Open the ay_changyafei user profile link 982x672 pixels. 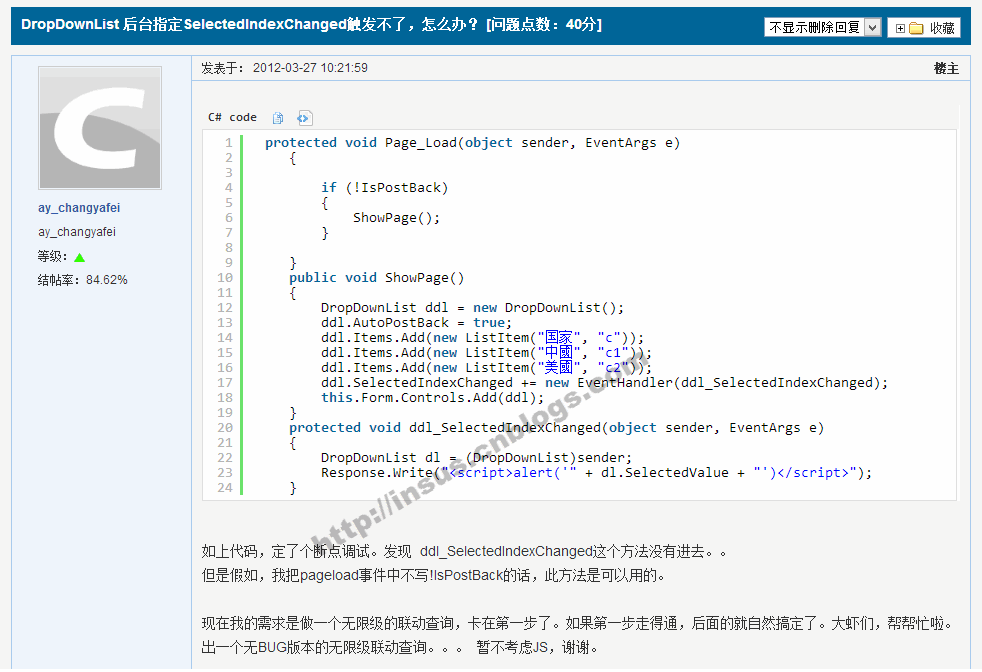tap(79, 208)
